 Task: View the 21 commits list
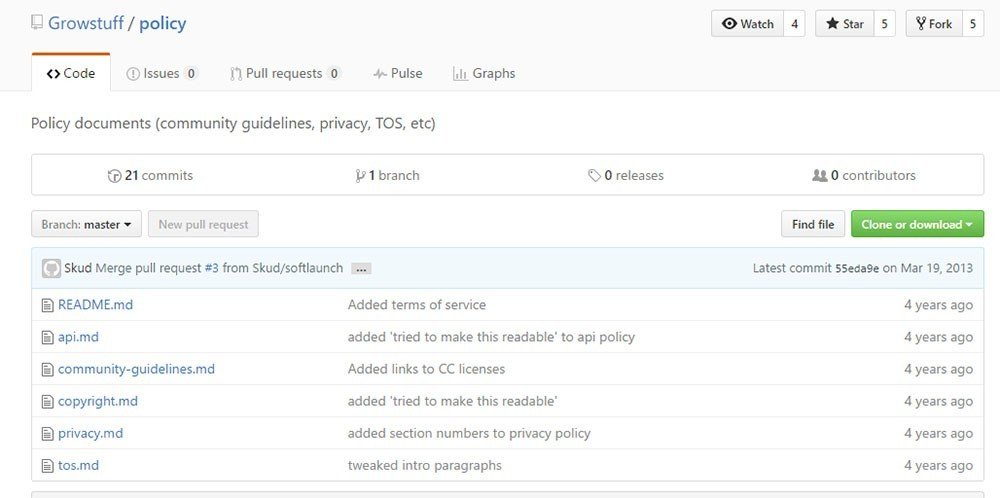click(151, 175)
